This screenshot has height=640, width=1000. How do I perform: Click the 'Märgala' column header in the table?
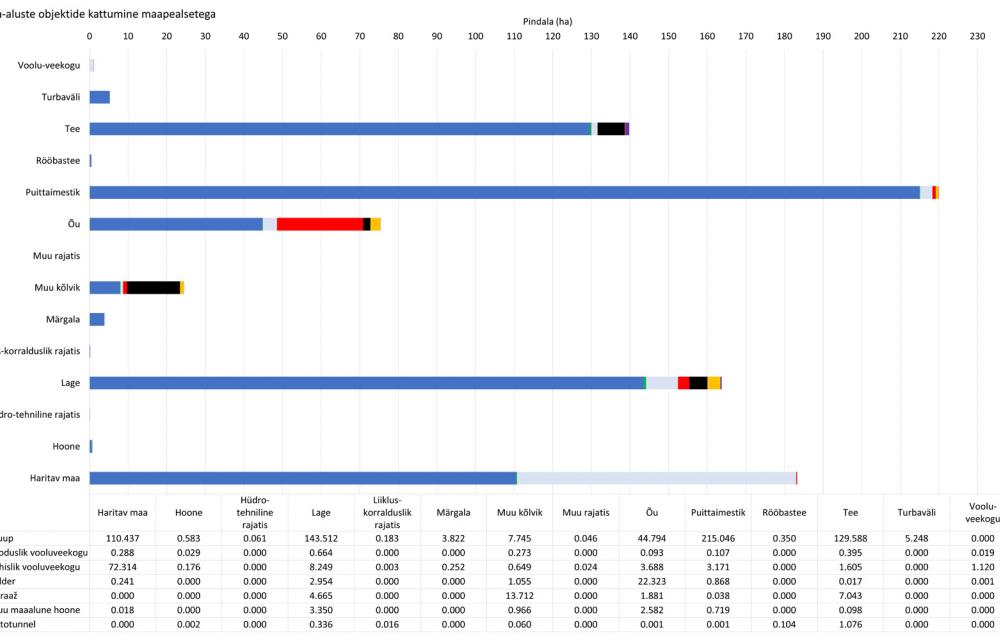[453, 513]
